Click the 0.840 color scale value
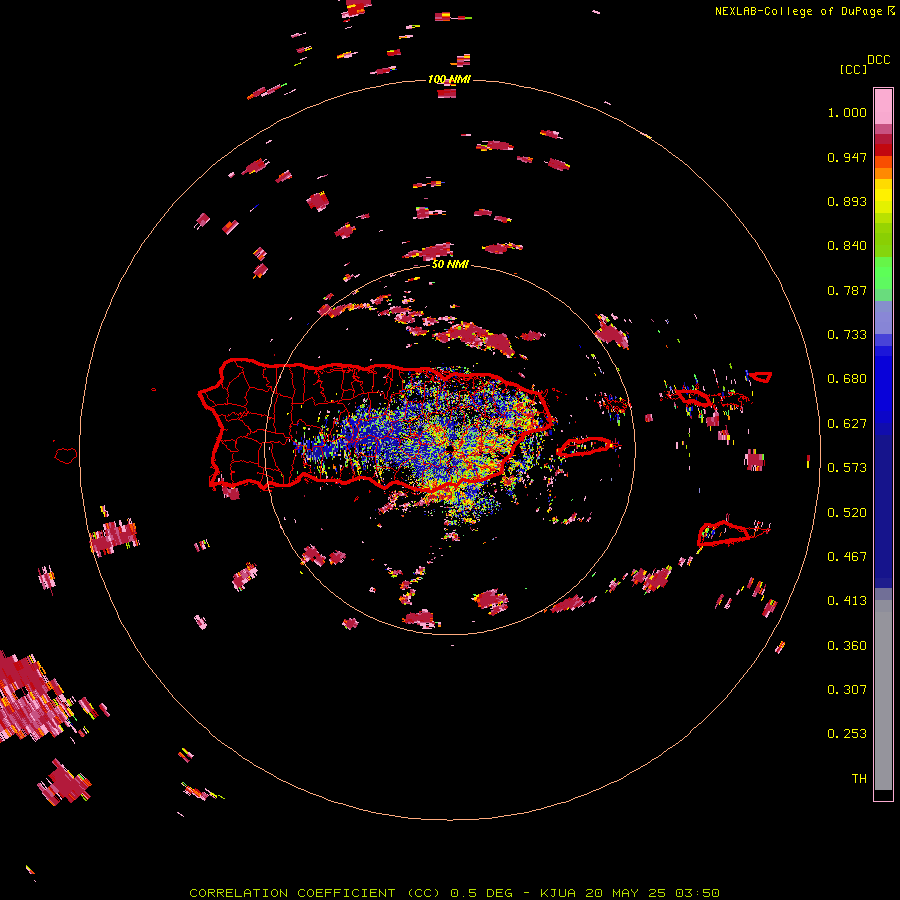900x900 pixels. 847,246
